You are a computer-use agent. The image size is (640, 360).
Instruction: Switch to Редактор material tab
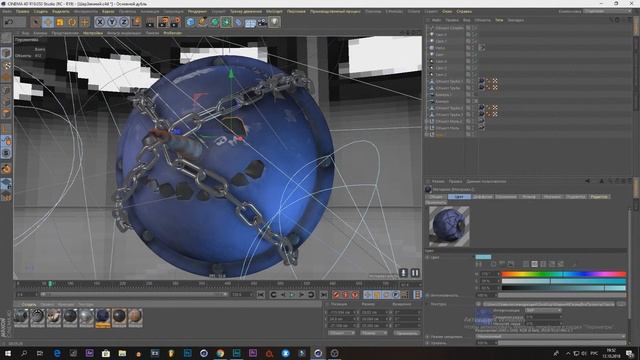[x=599, y=197]
